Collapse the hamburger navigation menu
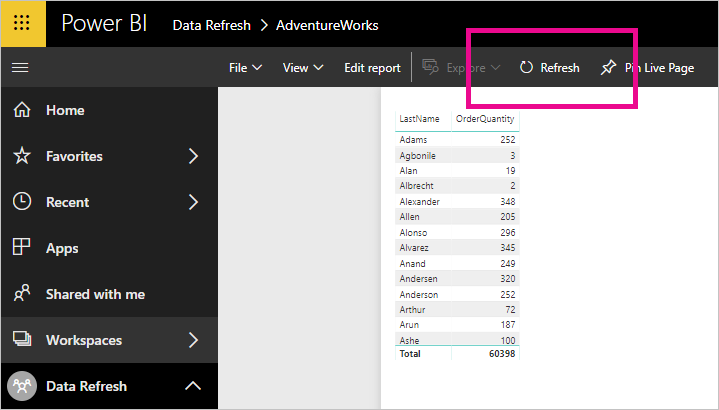The image size is (719, 410). point(20,68)
